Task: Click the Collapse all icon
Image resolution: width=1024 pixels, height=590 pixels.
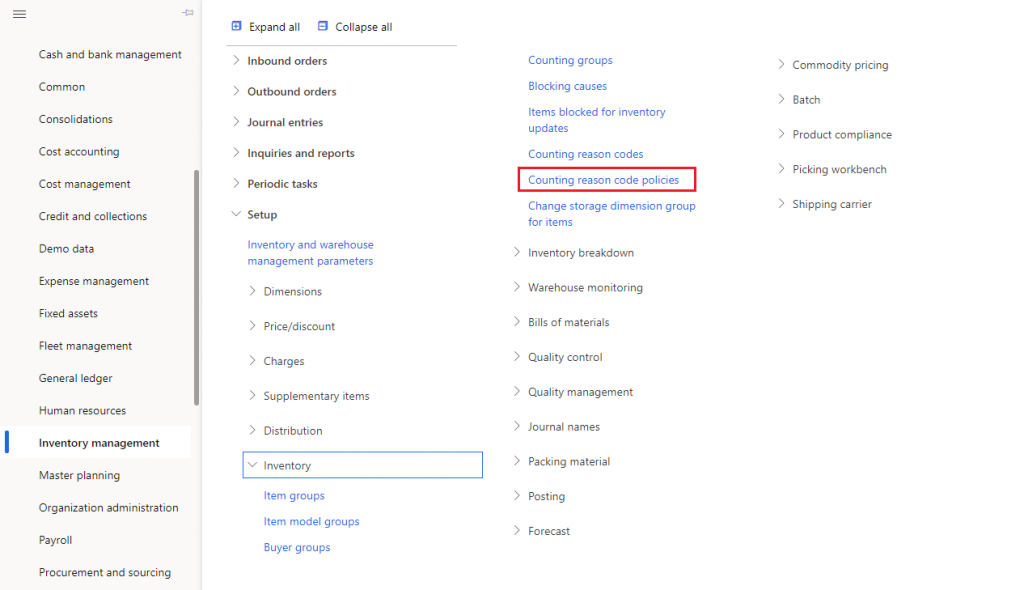Action: tap(322, 26)
